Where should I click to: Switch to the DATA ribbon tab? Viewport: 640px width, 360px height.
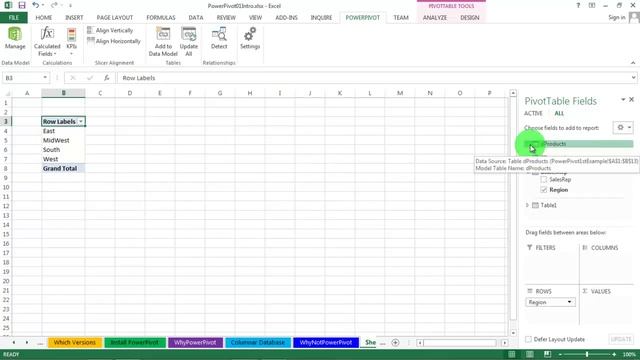pos(196,18)
